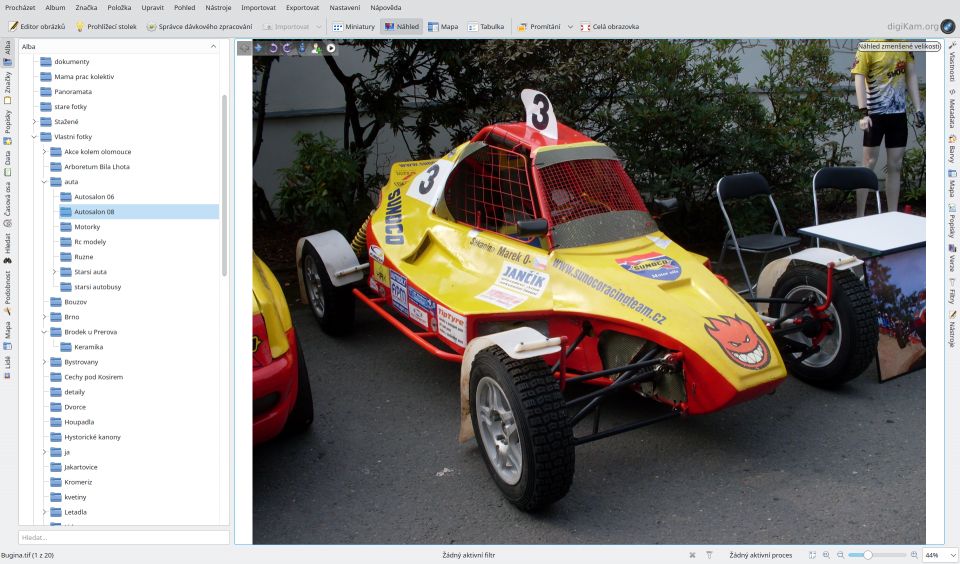Switch to Miniatury thumbnail view
This screenshot has width=960, height=564.
tap(353, 26)
